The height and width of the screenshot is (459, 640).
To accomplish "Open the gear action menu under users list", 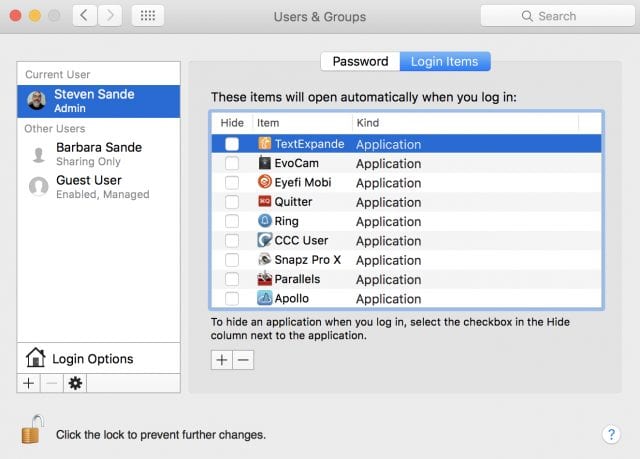I will point(75,383).
